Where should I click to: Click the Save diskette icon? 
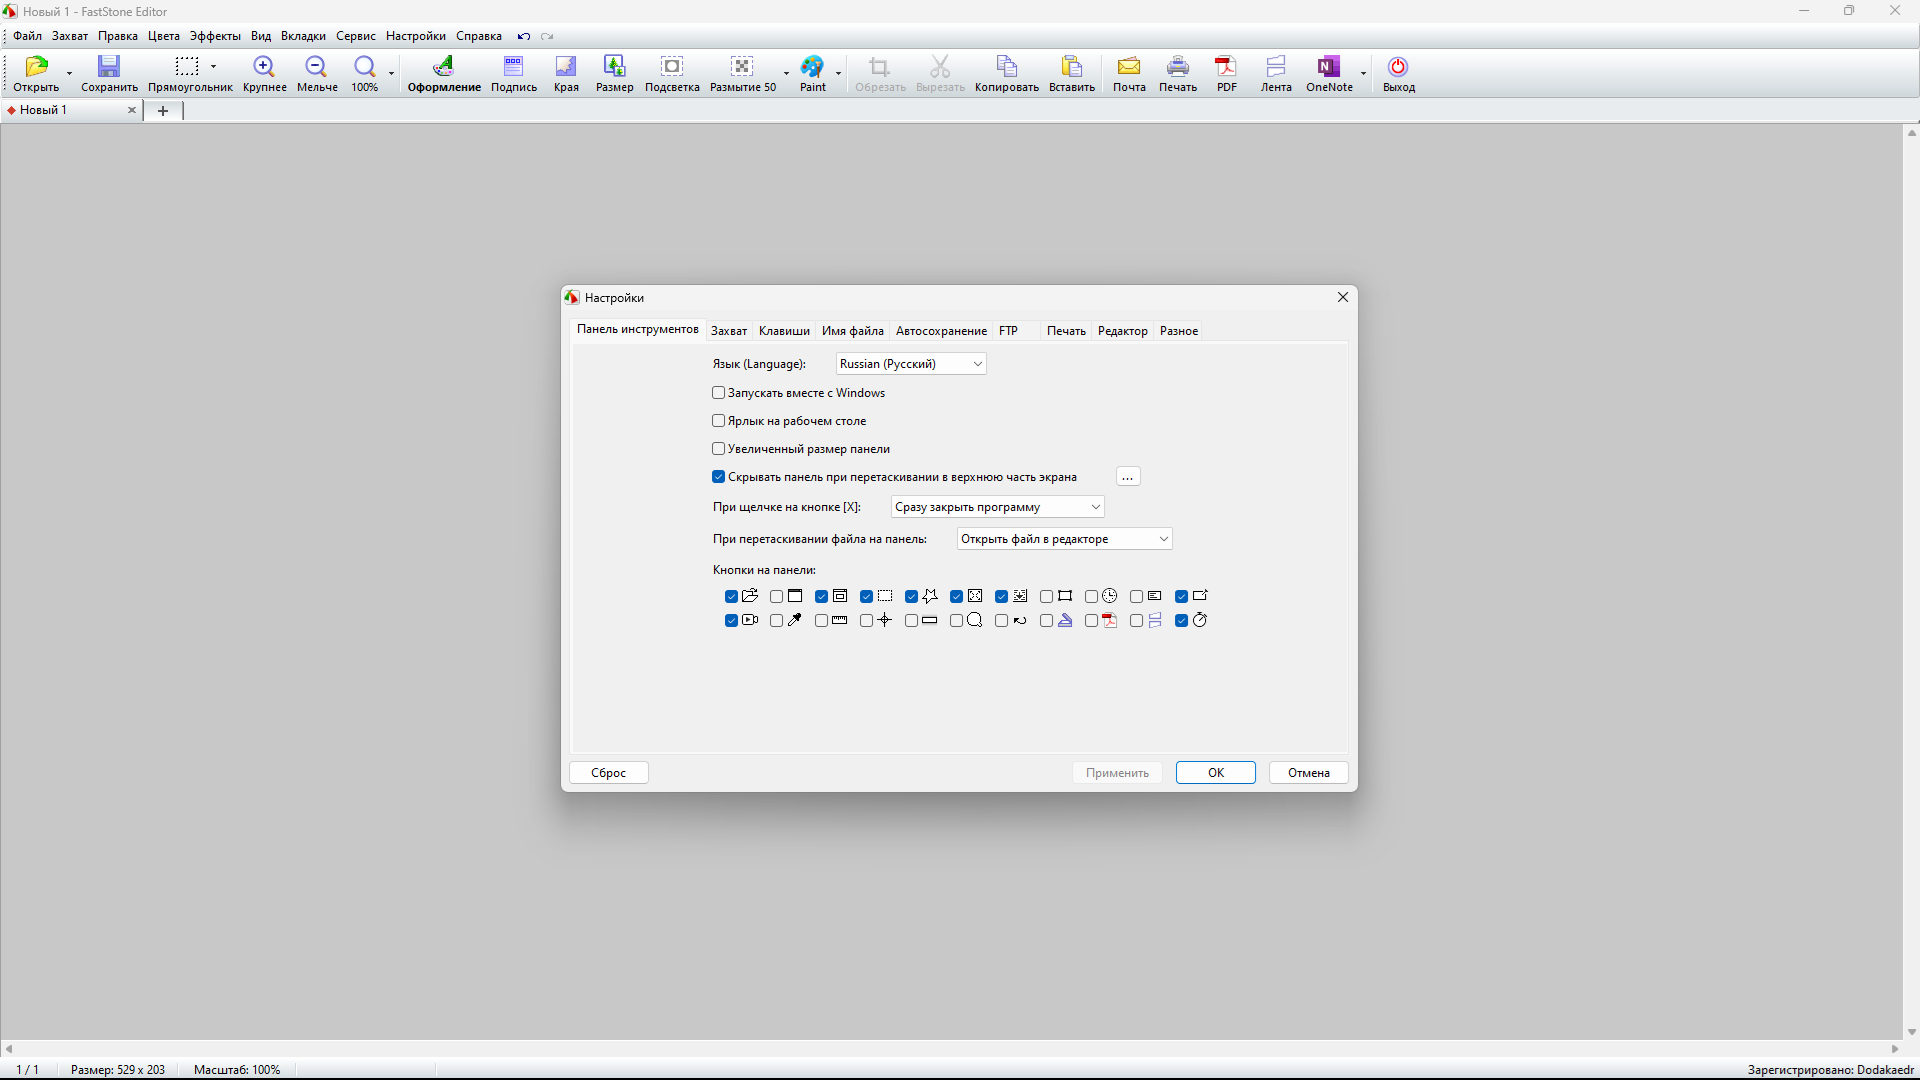pos(109,67)
